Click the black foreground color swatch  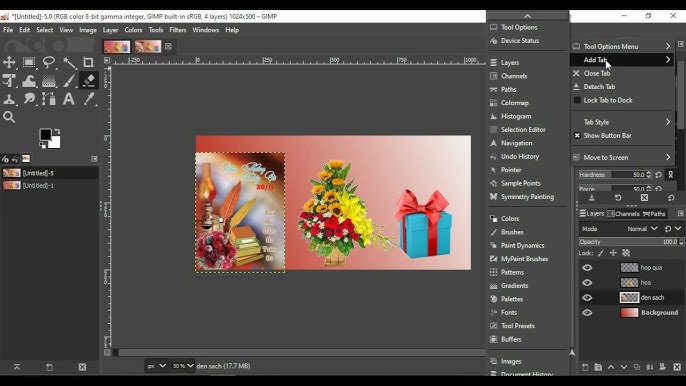pos(45,134)
